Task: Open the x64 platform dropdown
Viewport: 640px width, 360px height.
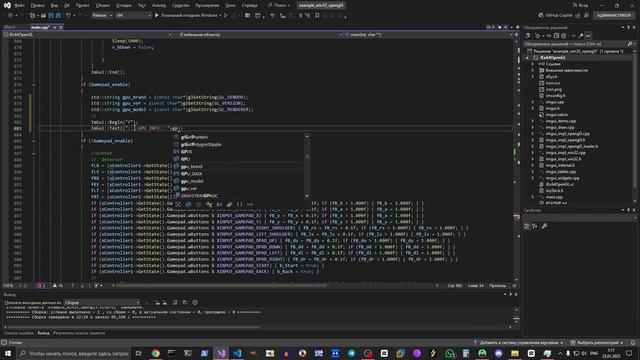Action: 133,16
